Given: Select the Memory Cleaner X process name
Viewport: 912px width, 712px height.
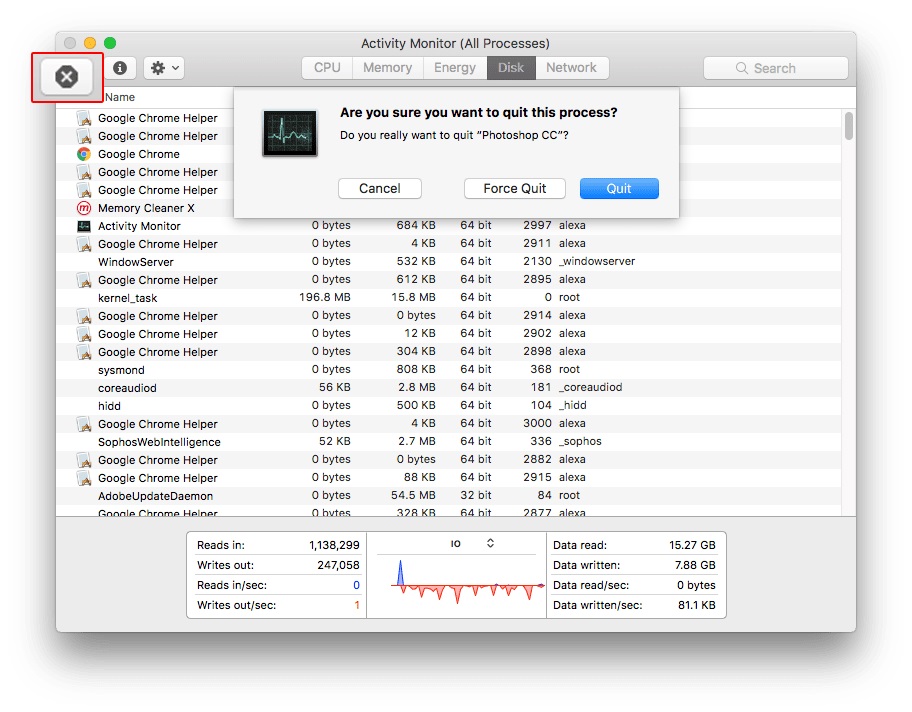Looking at the screenshot, I should pos(146,208).
